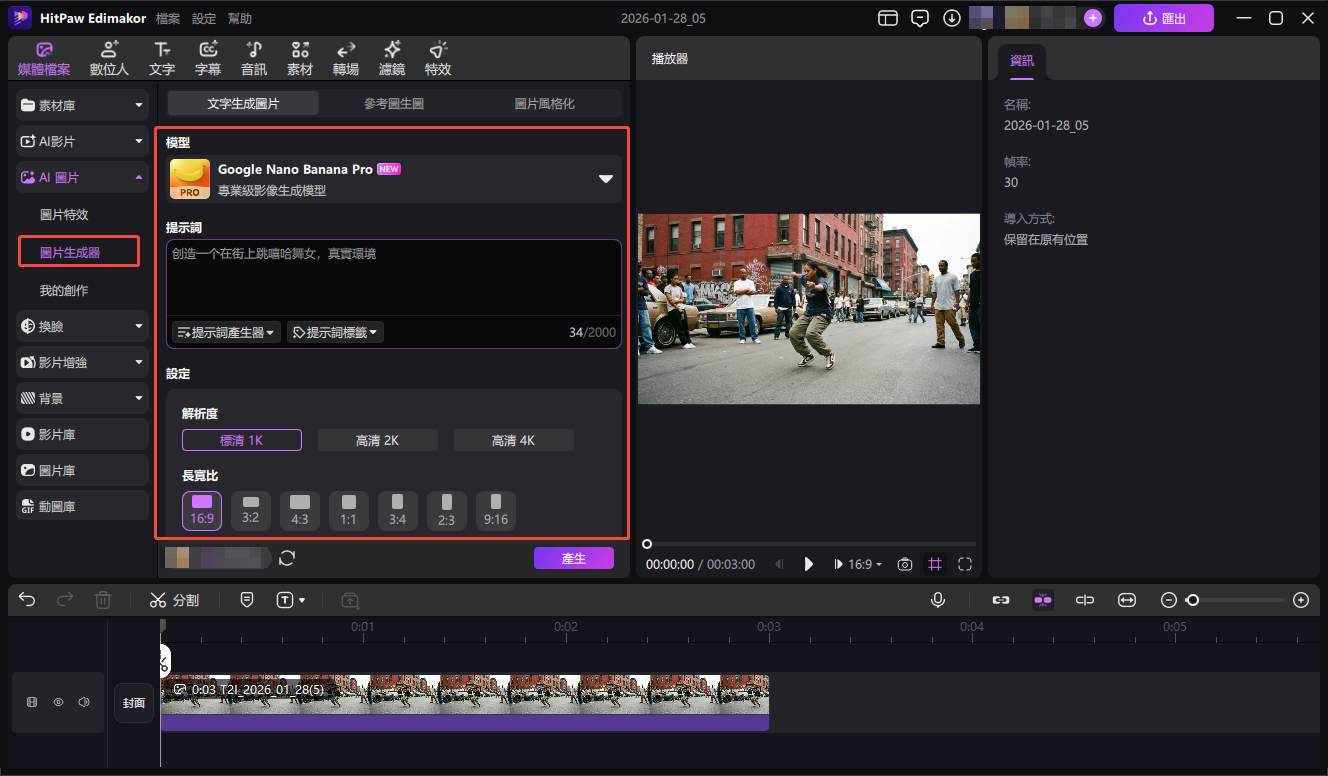1328x776 pixels.
Task: Select the 轉場 transitions icon
Action: [x=346, y=58]
